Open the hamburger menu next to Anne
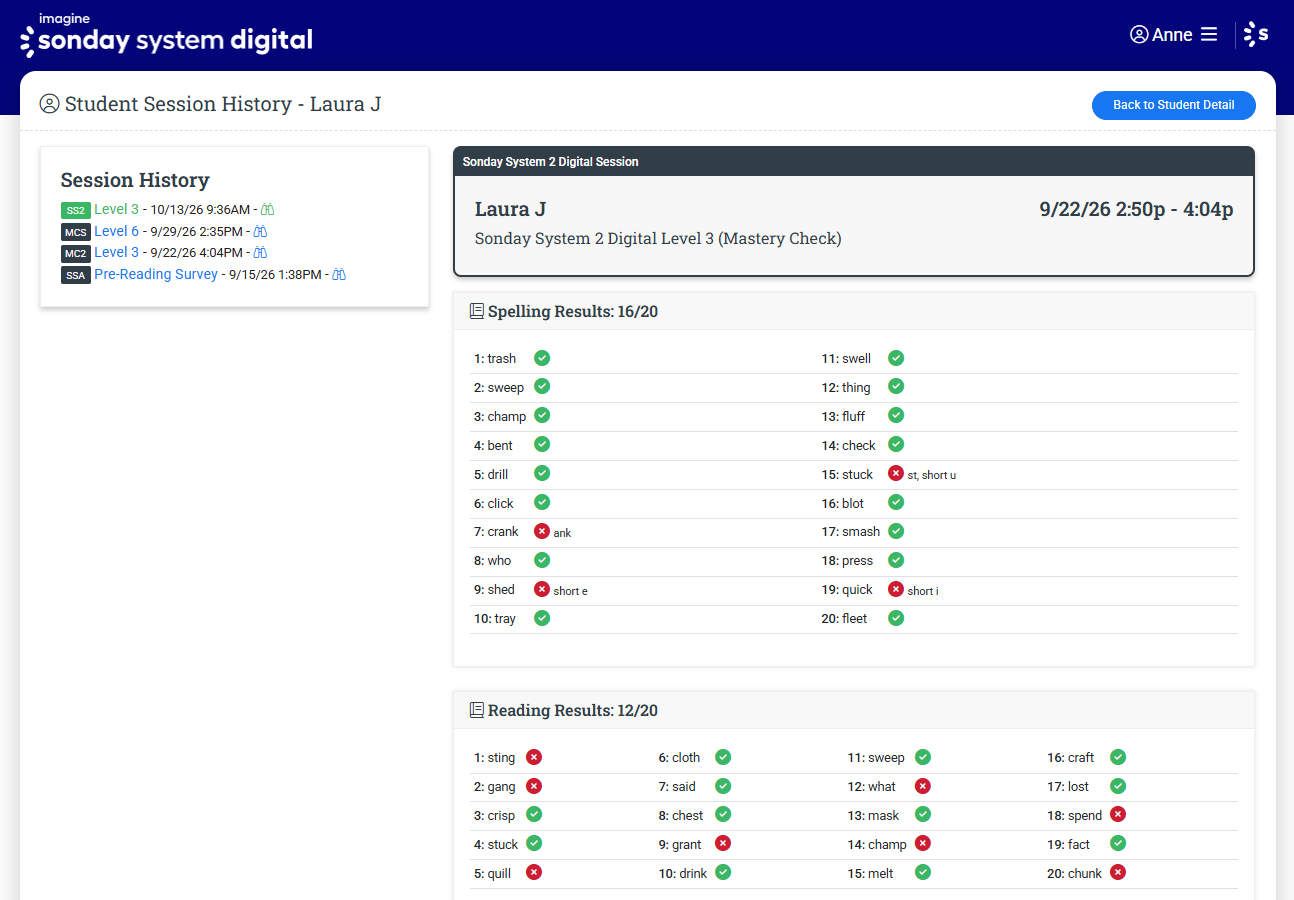Image resolution: width=1294 pixels, height=900 pixels. pyautogui.click(x=1209, y=35)
